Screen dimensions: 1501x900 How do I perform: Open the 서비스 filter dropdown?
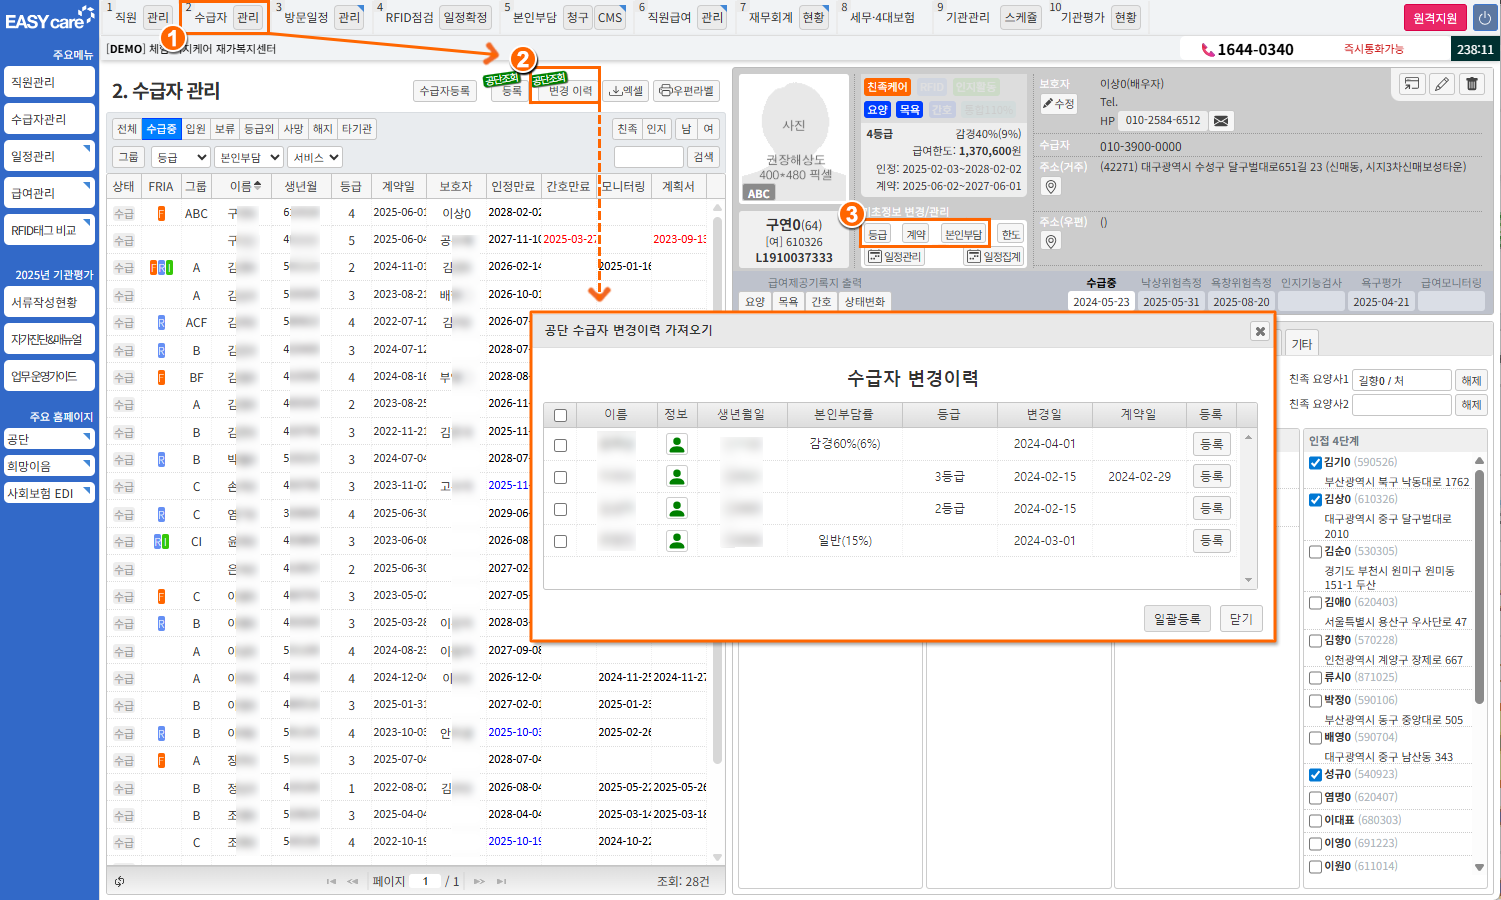(316, 157)
